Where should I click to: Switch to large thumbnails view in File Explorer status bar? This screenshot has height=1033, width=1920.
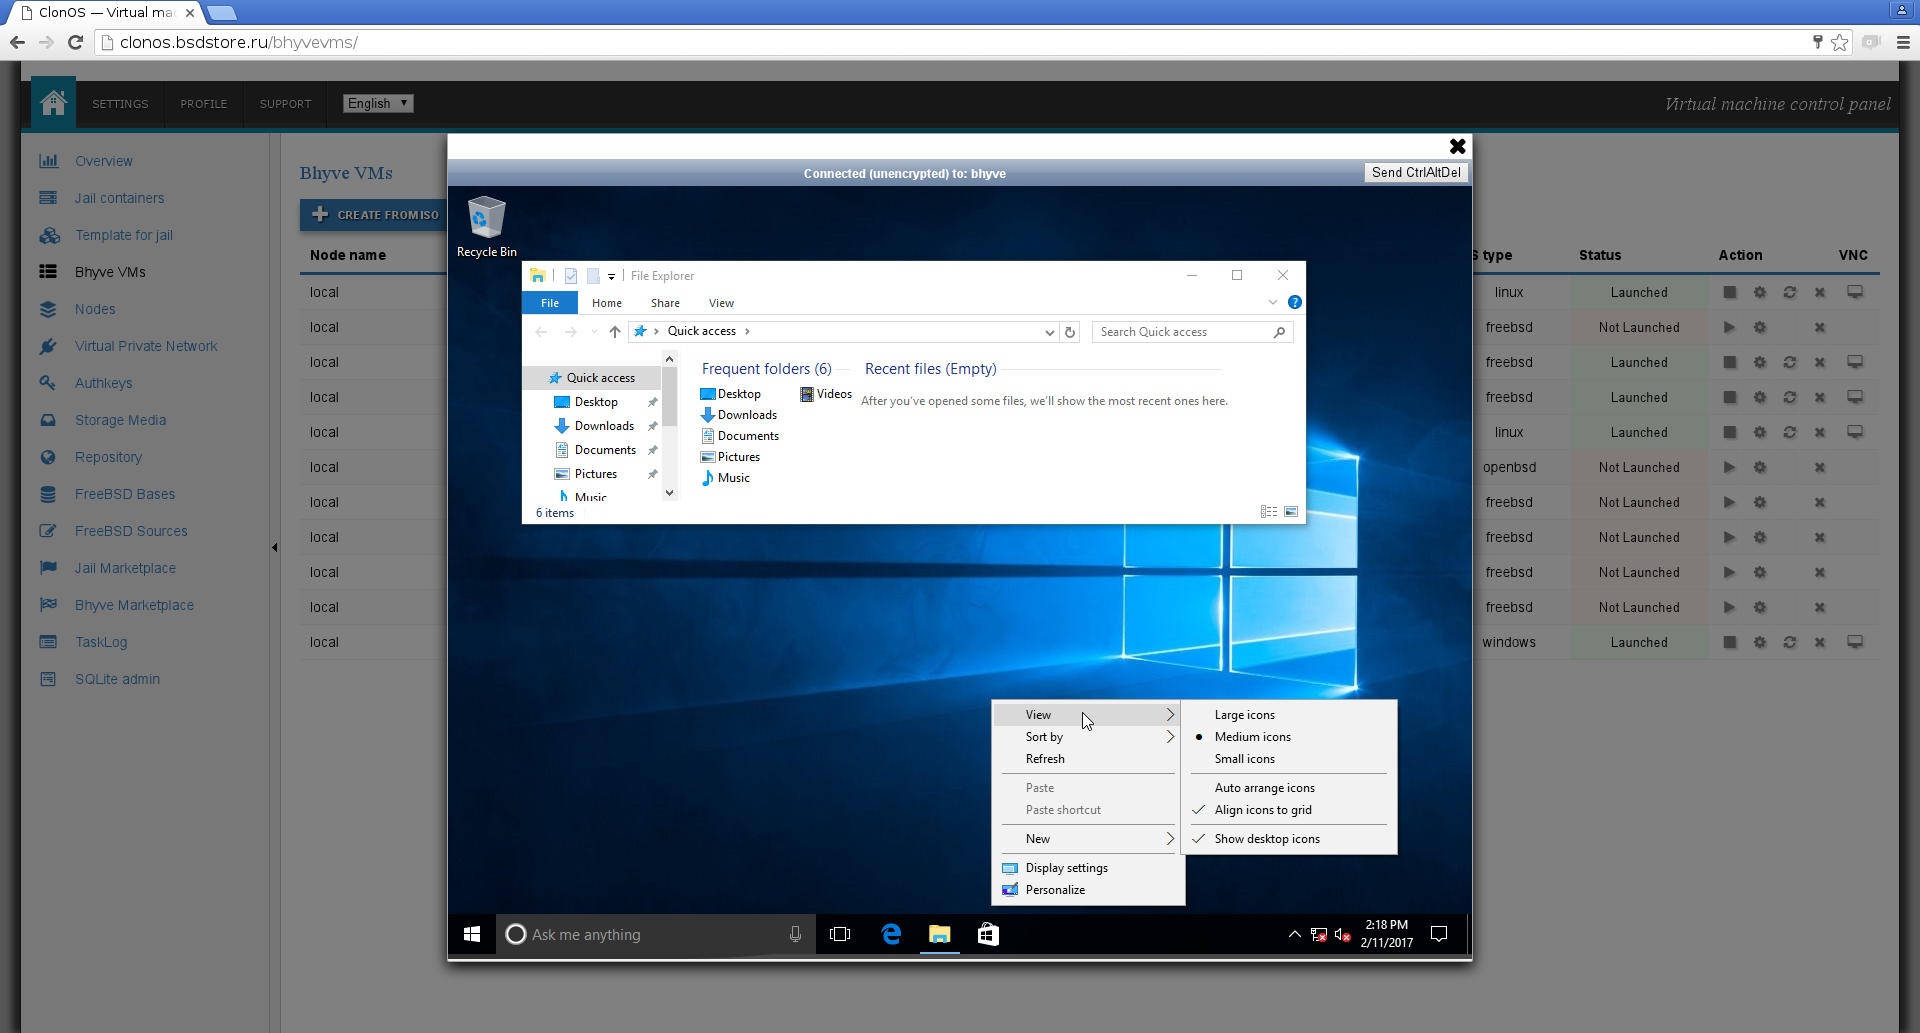point(1291,512)
